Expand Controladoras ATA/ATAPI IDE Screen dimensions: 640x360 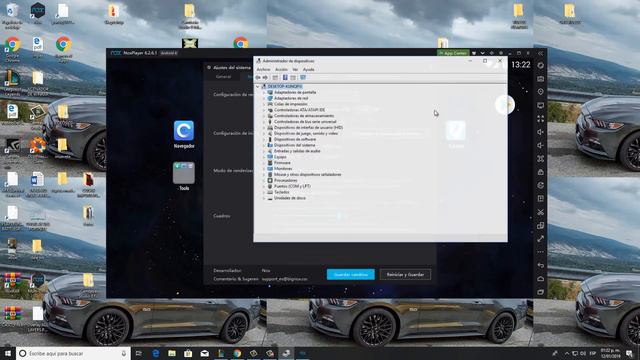[x=264, y=110]
